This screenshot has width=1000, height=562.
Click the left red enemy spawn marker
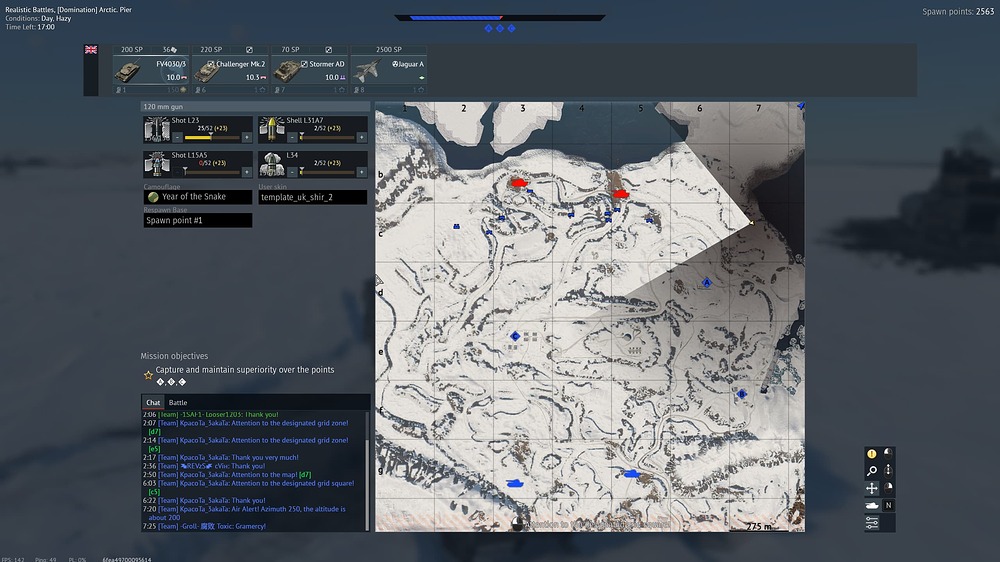(x=519, y=183)
